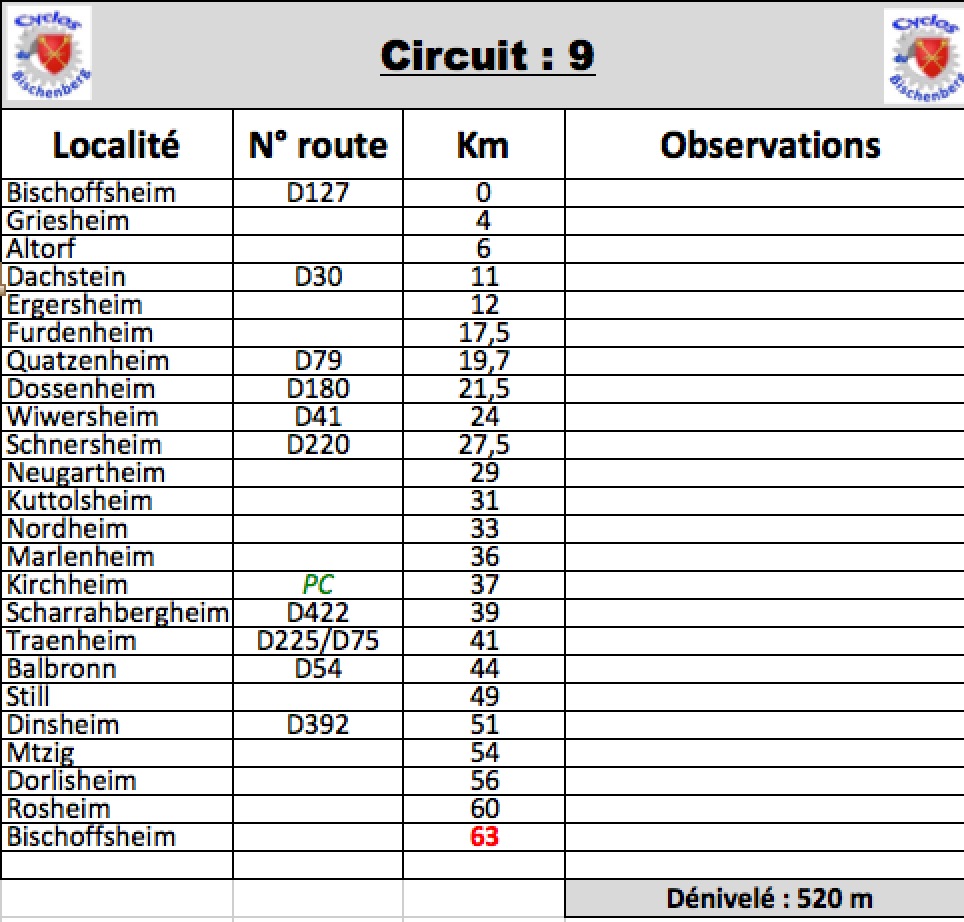
Task: Select the Dossenheim locality cell
Action: click(117, 389)
